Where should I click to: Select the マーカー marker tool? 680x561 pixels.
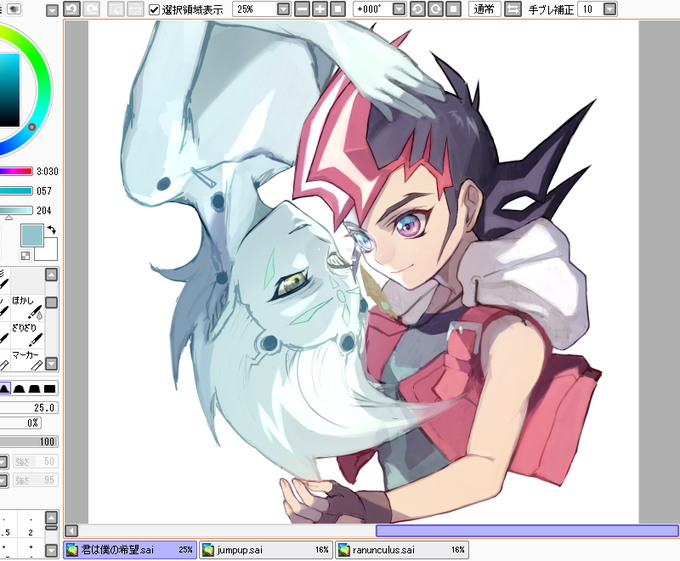coord(27,360)
